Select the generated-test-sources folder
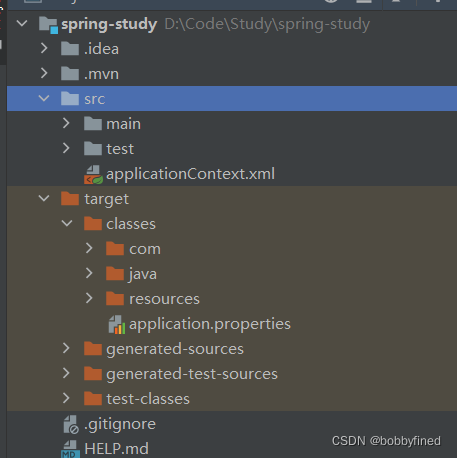The height and width of the screenshot is (458, 457). tap(192, 374)
